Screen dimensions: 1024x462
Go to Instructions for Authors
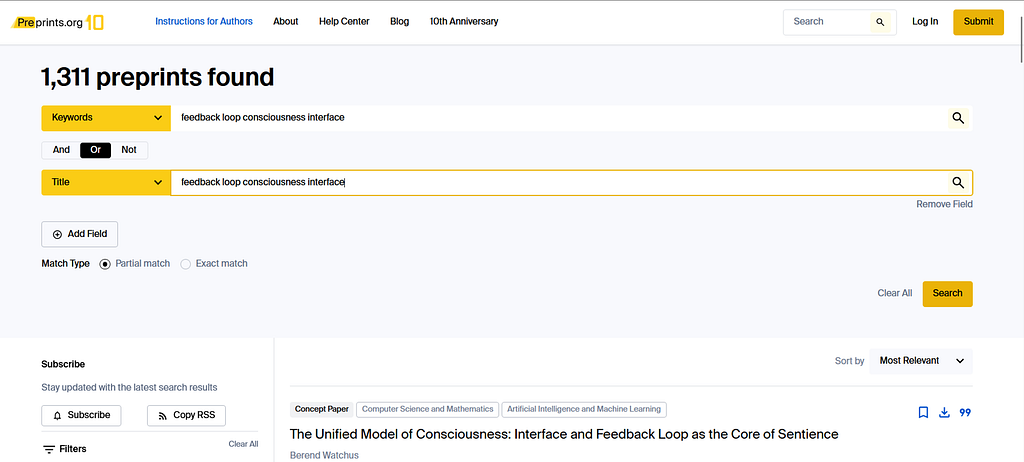(x=204, y=21)
